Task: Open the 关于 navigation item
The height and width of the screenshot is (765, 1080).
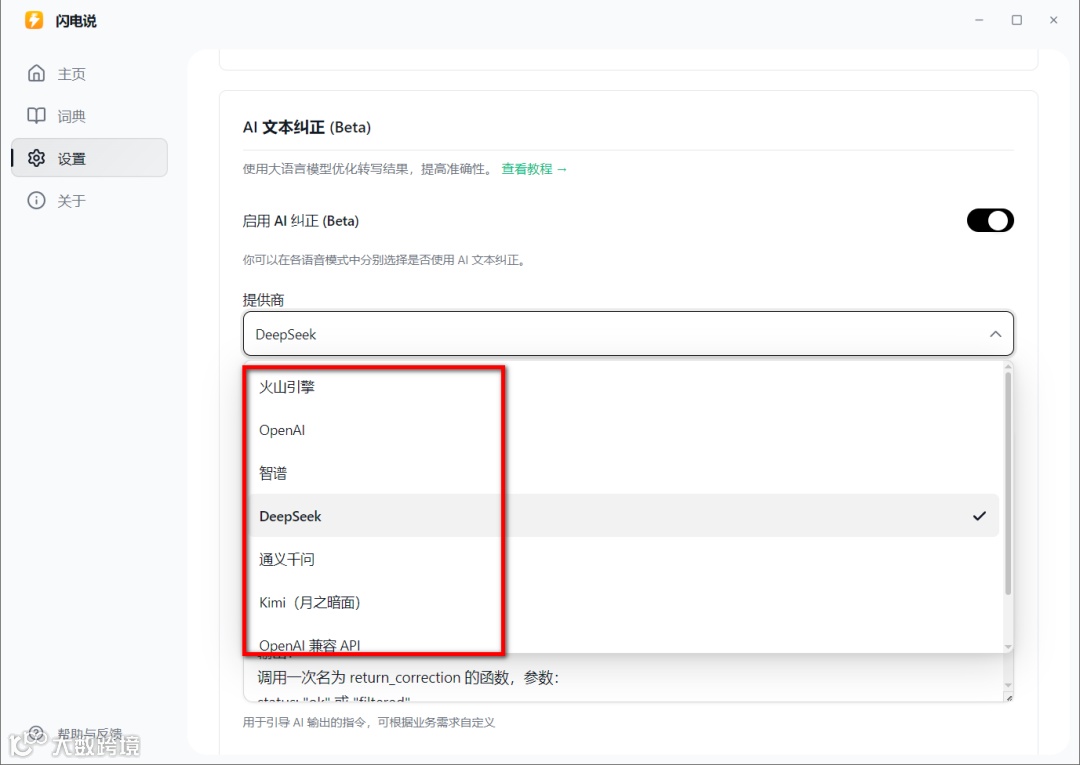Action: pyautogui.click(x=90, y=200)
